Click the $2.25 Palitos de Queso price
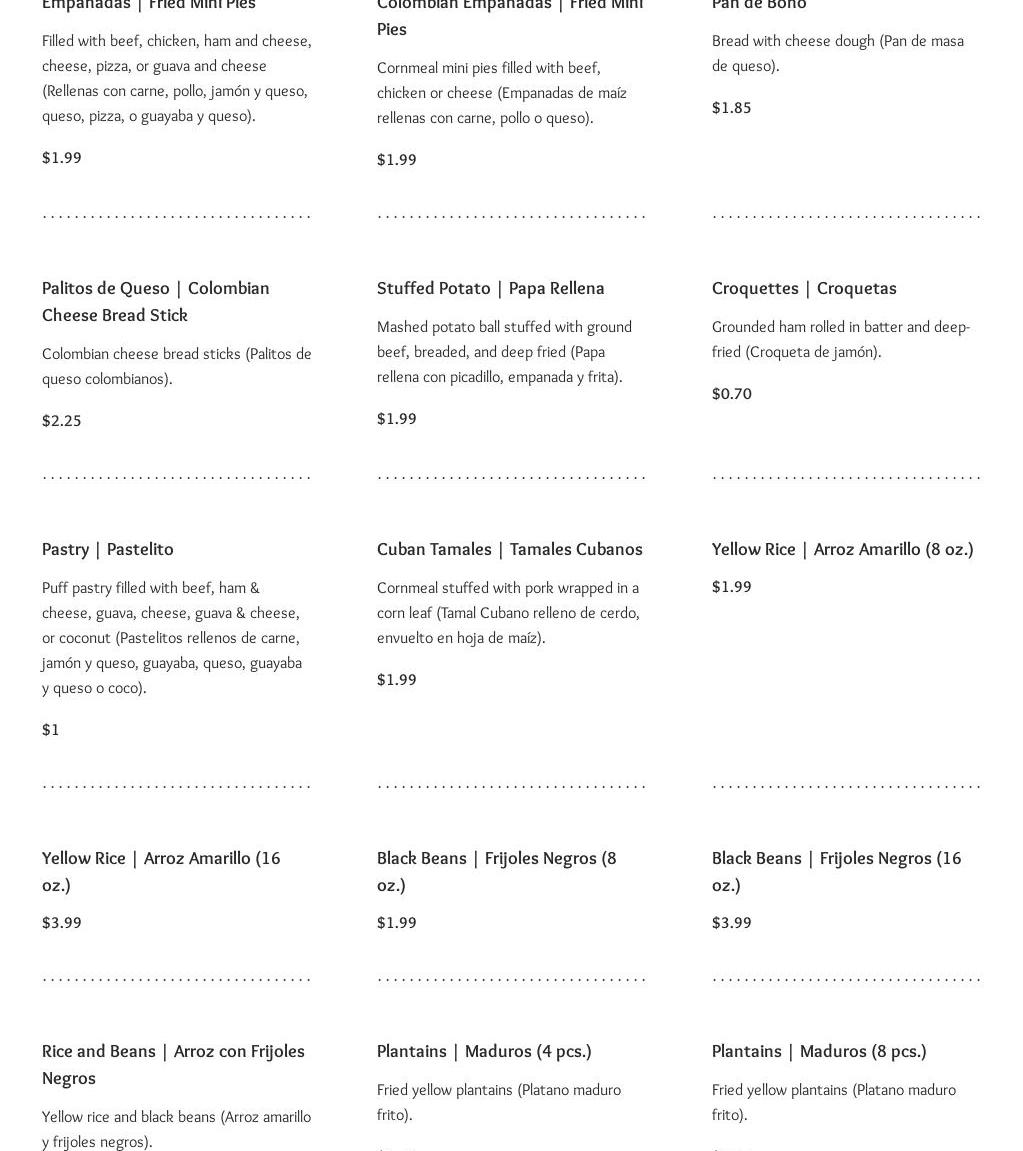Viewport: 1023px width, 1151px height. [x=62, y=421]
